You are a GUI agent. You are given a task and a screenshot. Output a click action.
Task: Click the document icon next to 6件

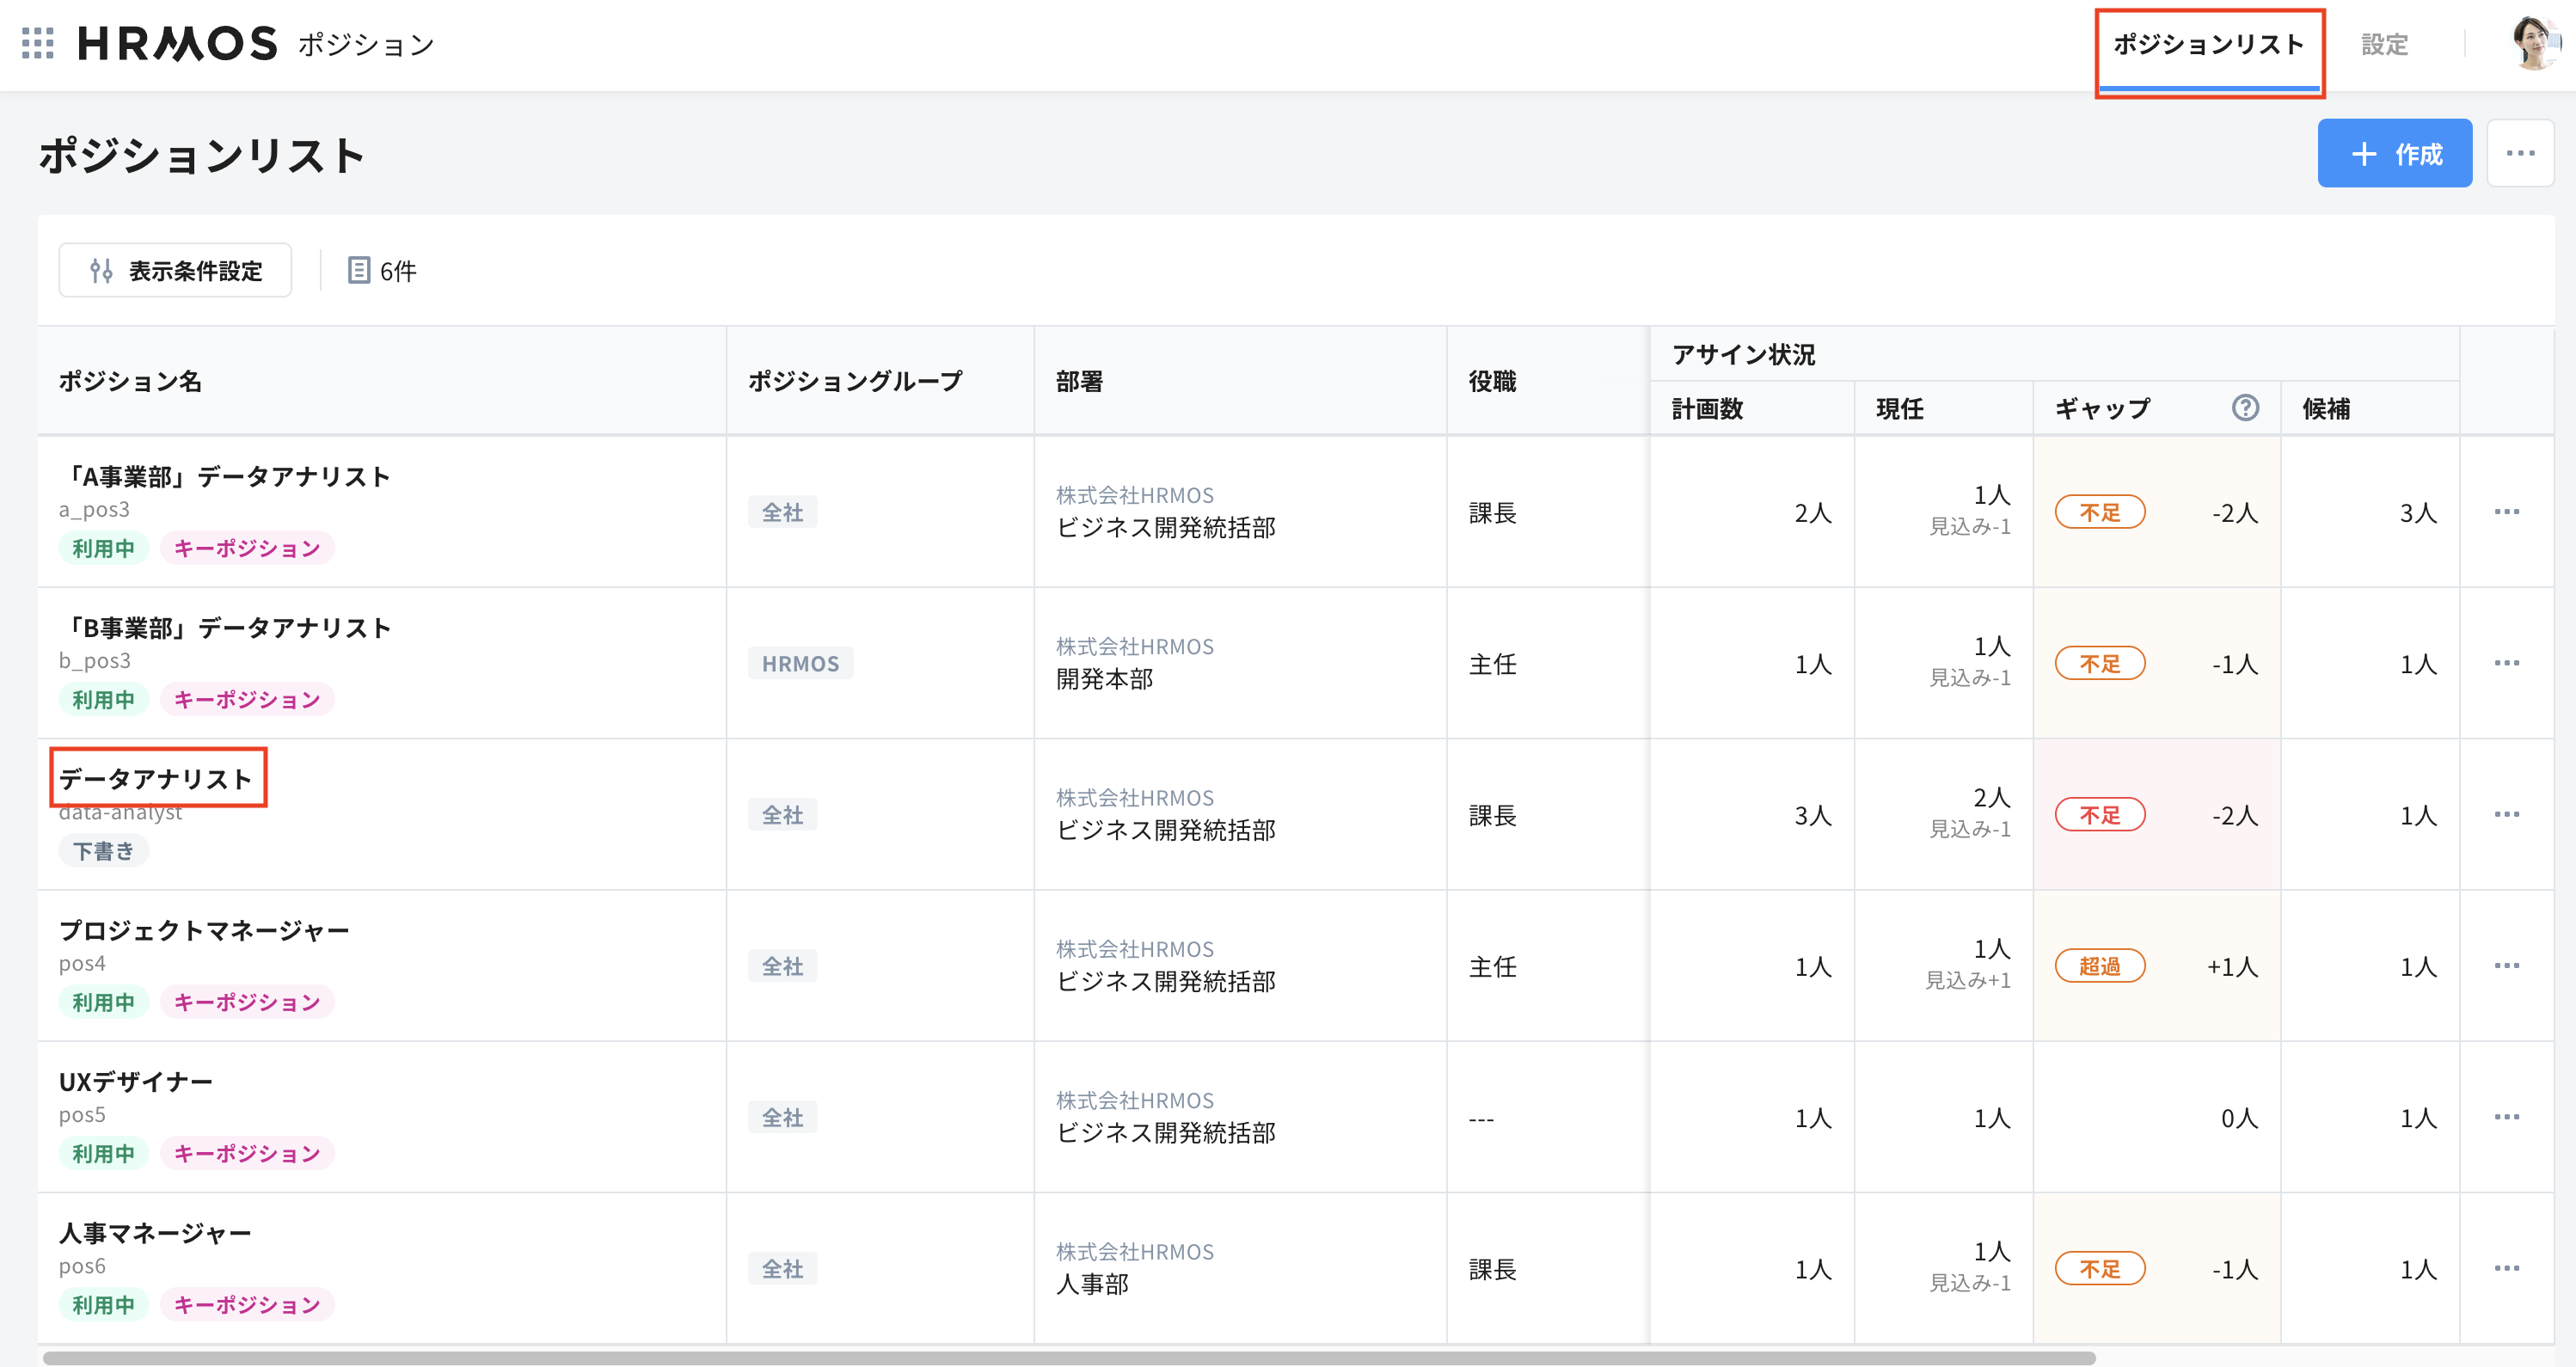(x=358, y=270)
